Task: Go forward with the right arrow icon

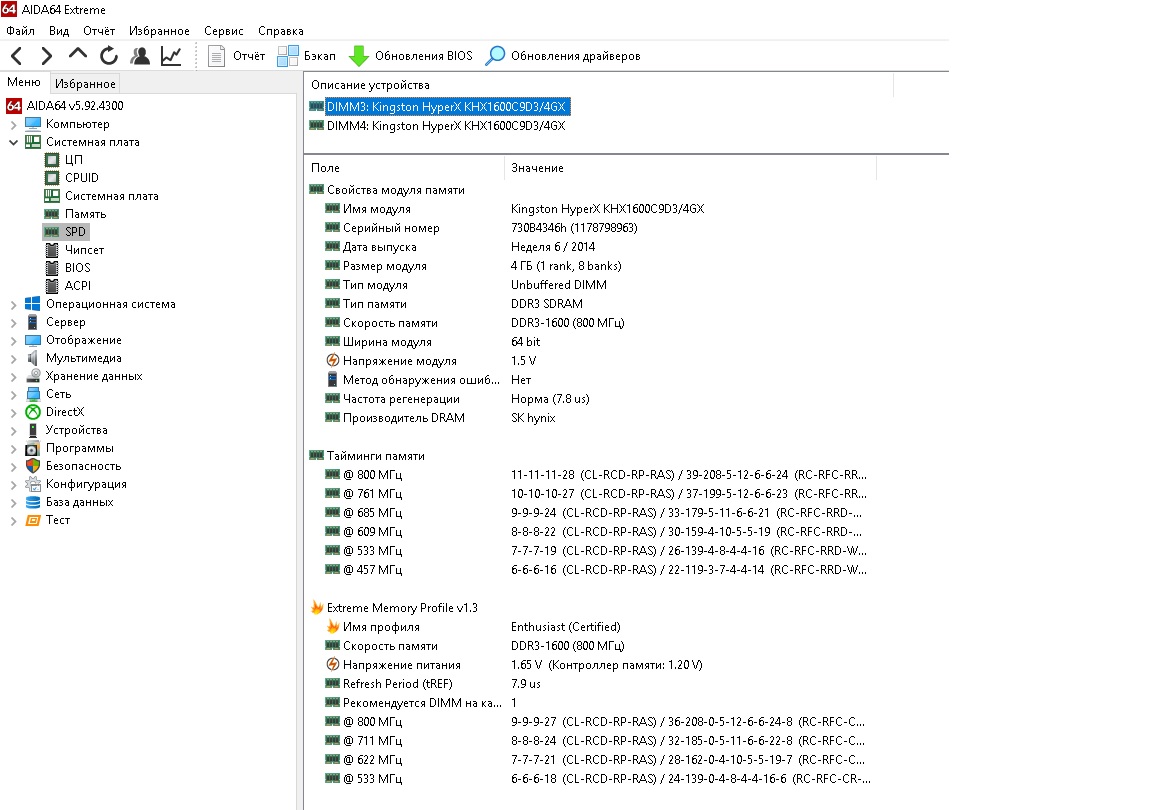Action: [x=46, y=56]
